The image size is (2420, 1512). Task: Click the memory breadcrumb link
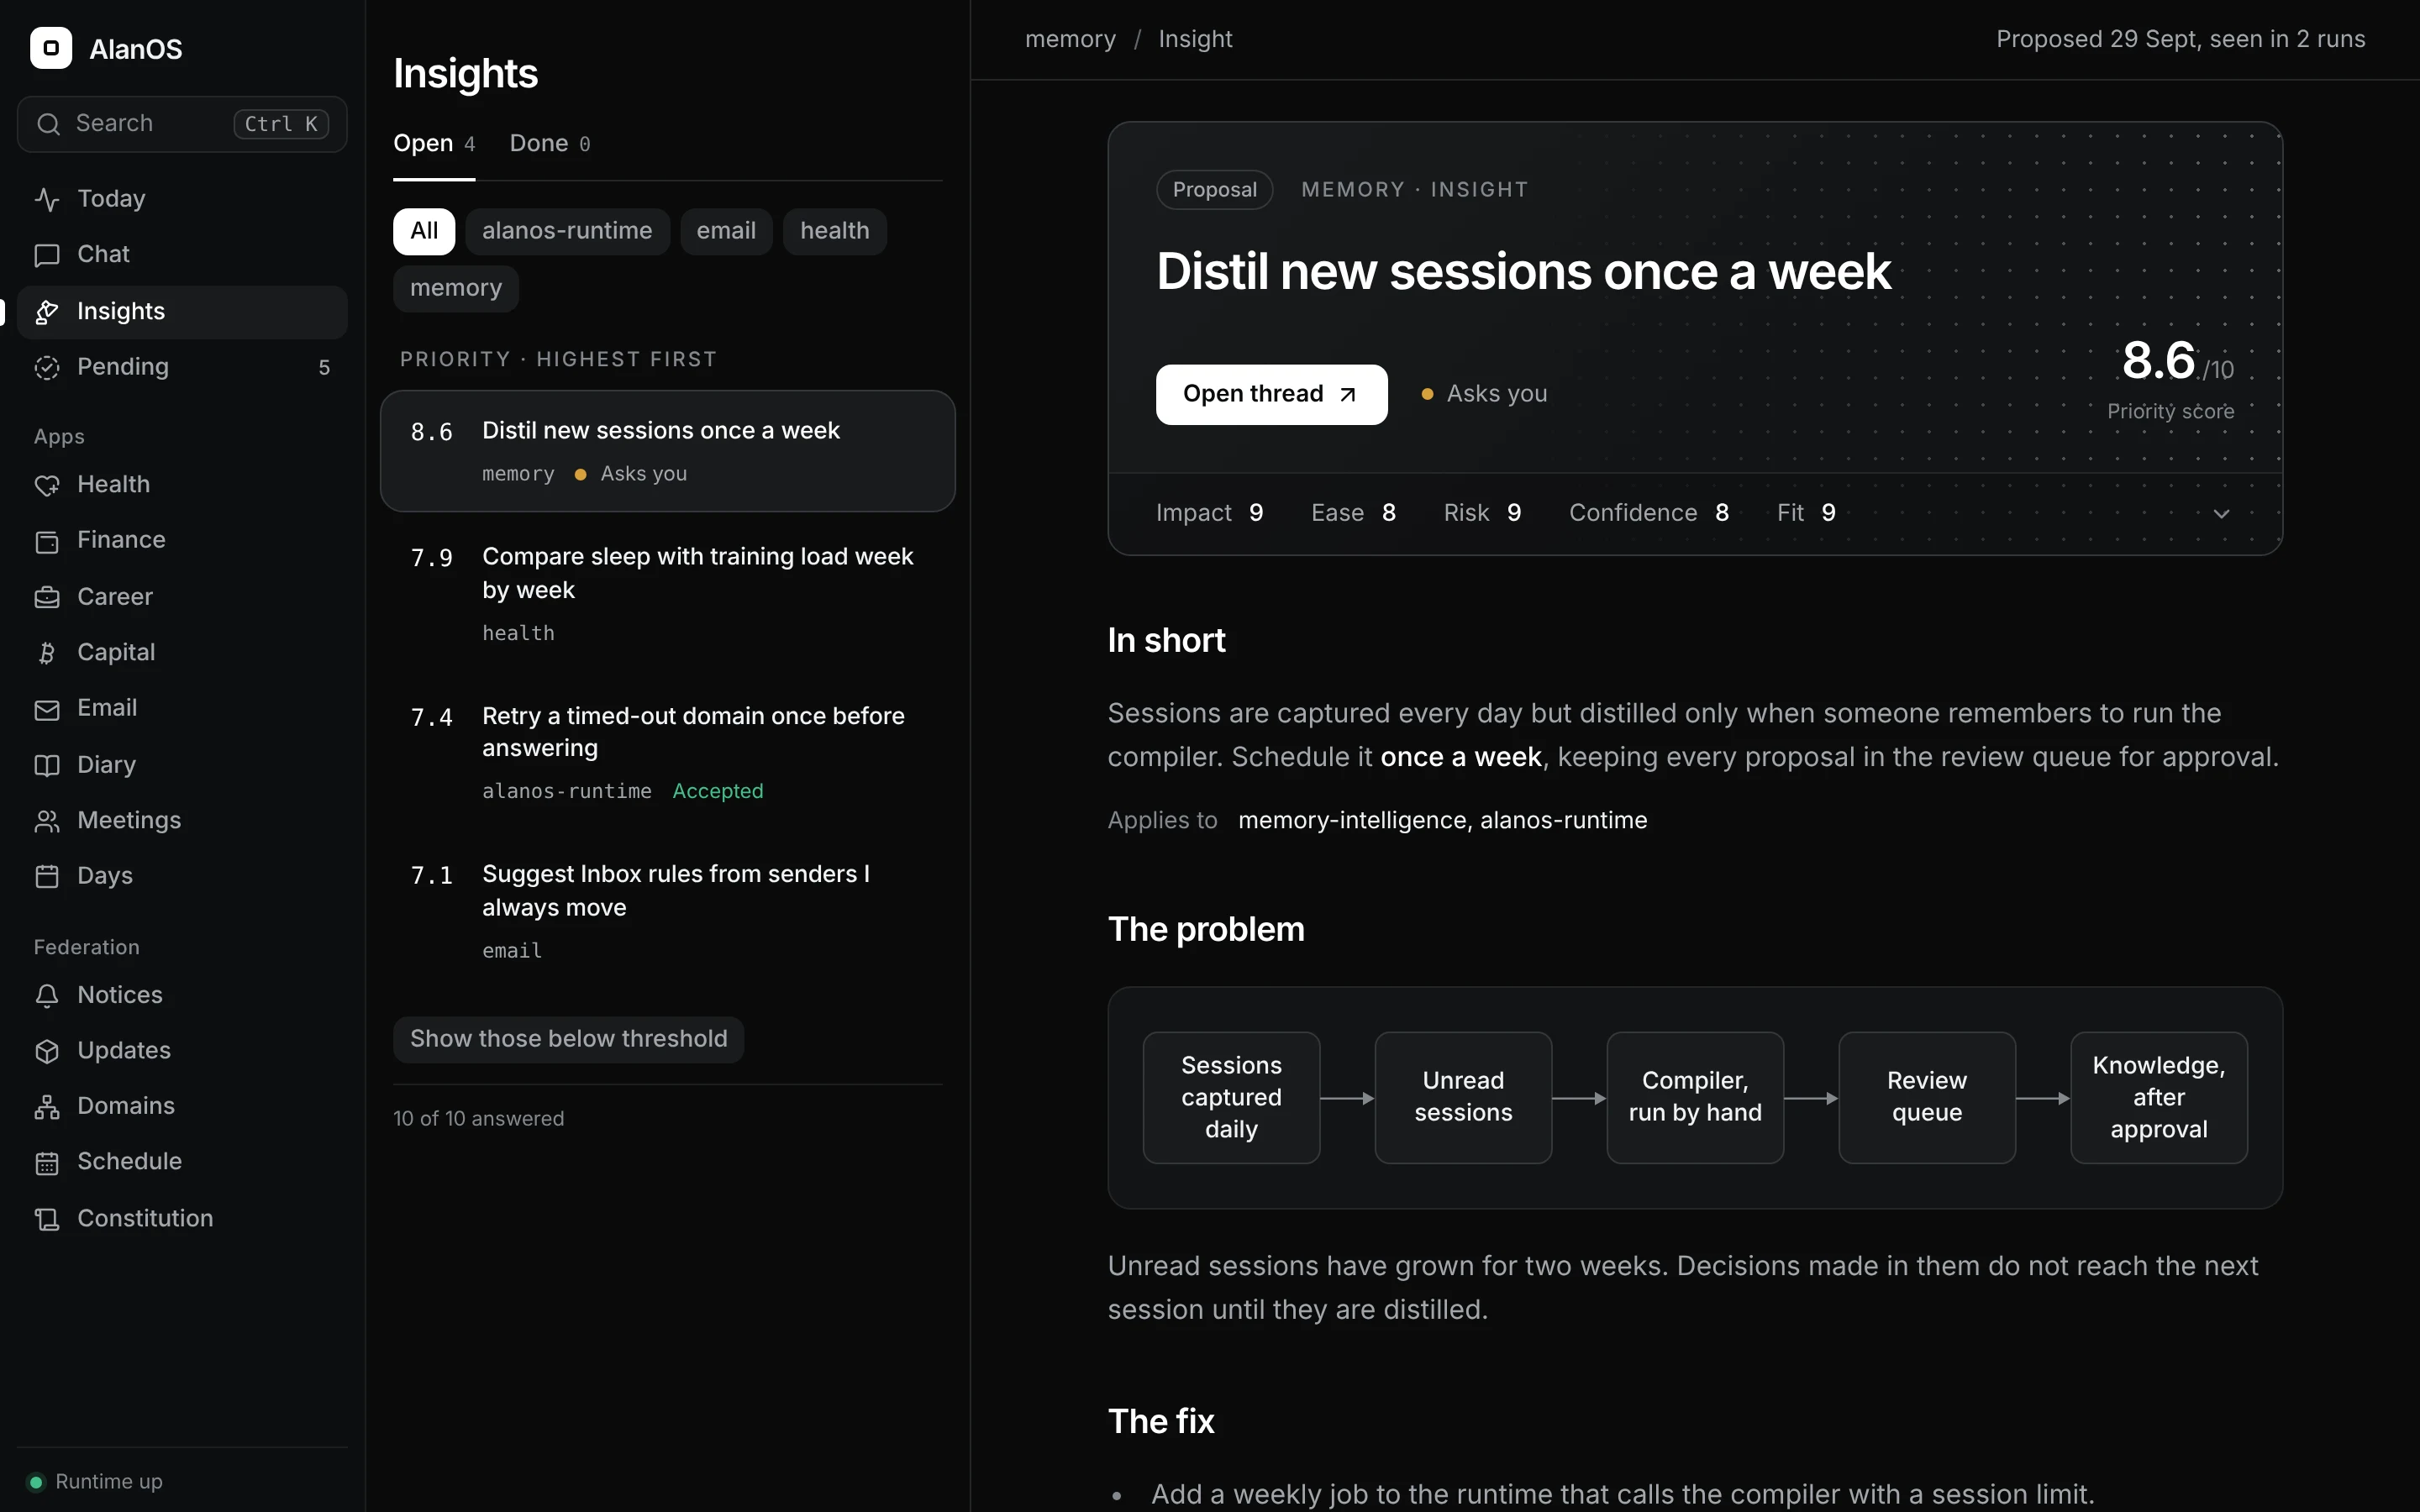pyautogui.click(x=1070, y=39)
